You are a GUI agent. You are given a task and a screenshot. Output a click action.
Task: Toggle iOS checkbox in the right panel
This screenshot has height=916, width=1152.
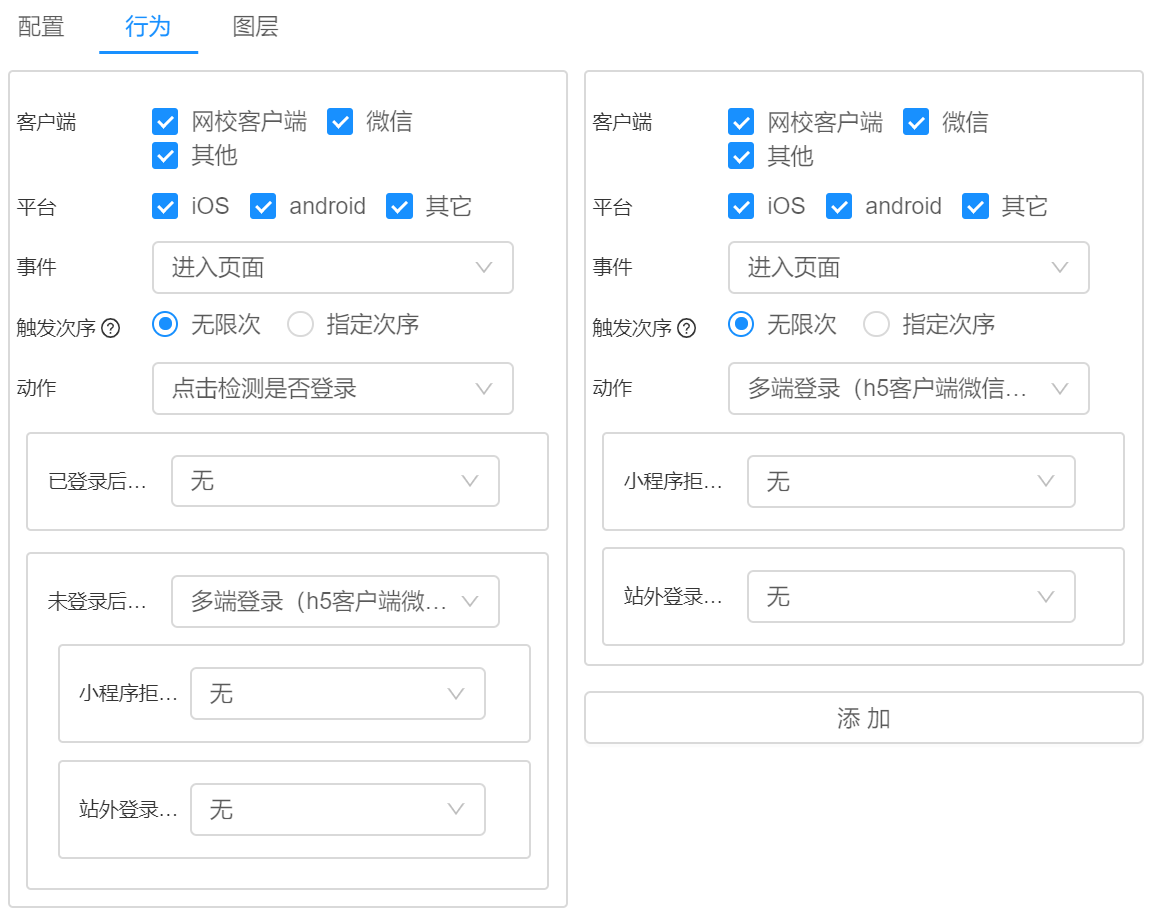pos(741,206)
